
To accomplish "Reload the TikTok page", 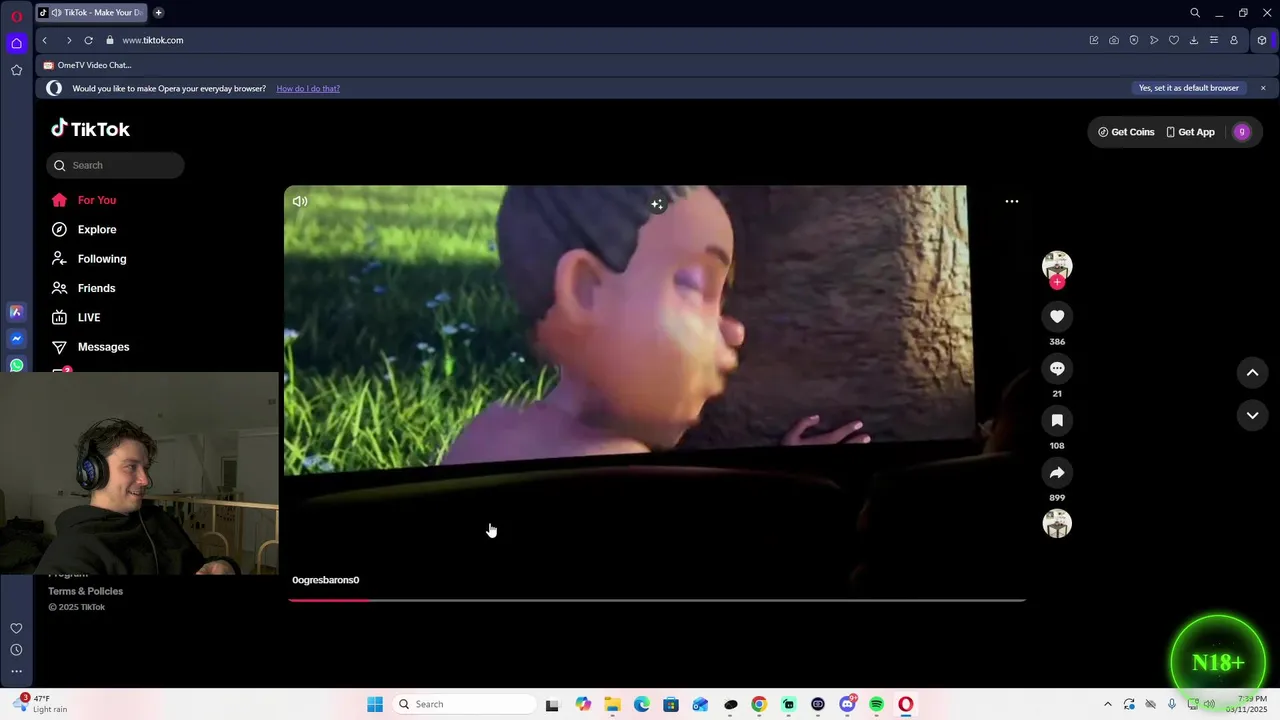I will (88, 40).
